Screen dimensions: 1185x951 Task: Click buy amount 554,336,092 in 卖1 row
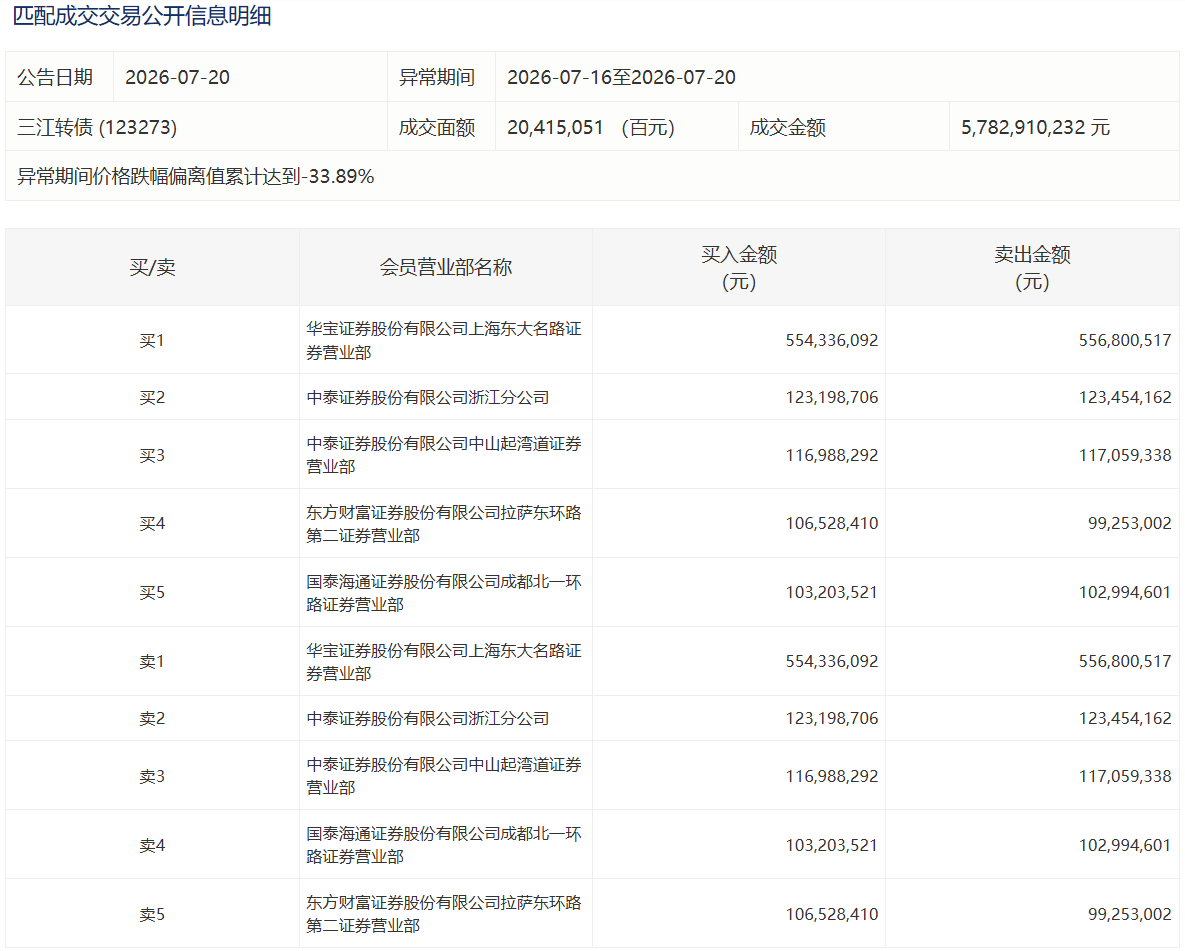pos(831,661)
